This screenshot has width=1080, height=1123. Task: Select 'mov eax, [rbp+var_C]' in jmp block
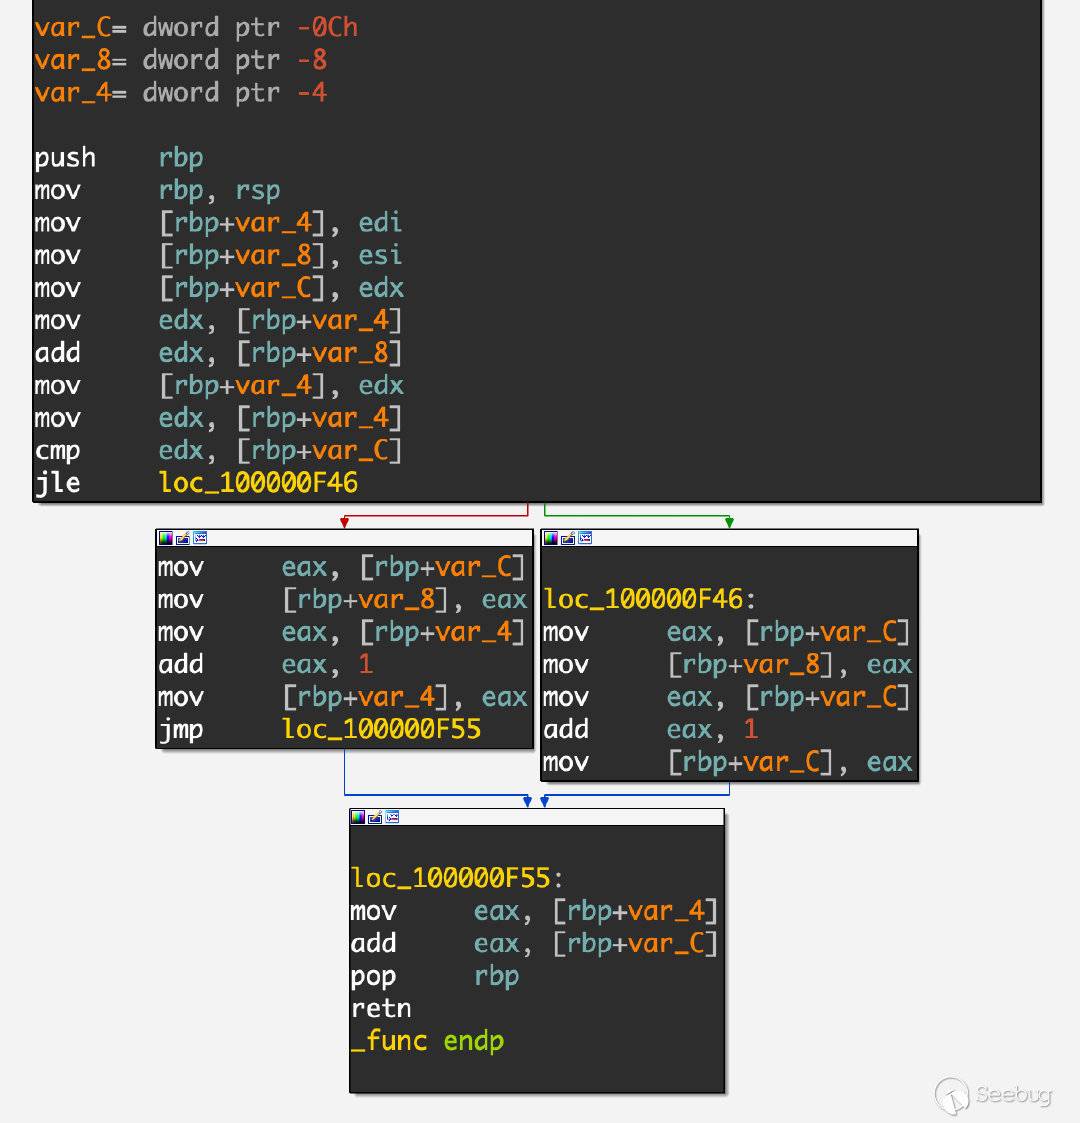point(342,567)
